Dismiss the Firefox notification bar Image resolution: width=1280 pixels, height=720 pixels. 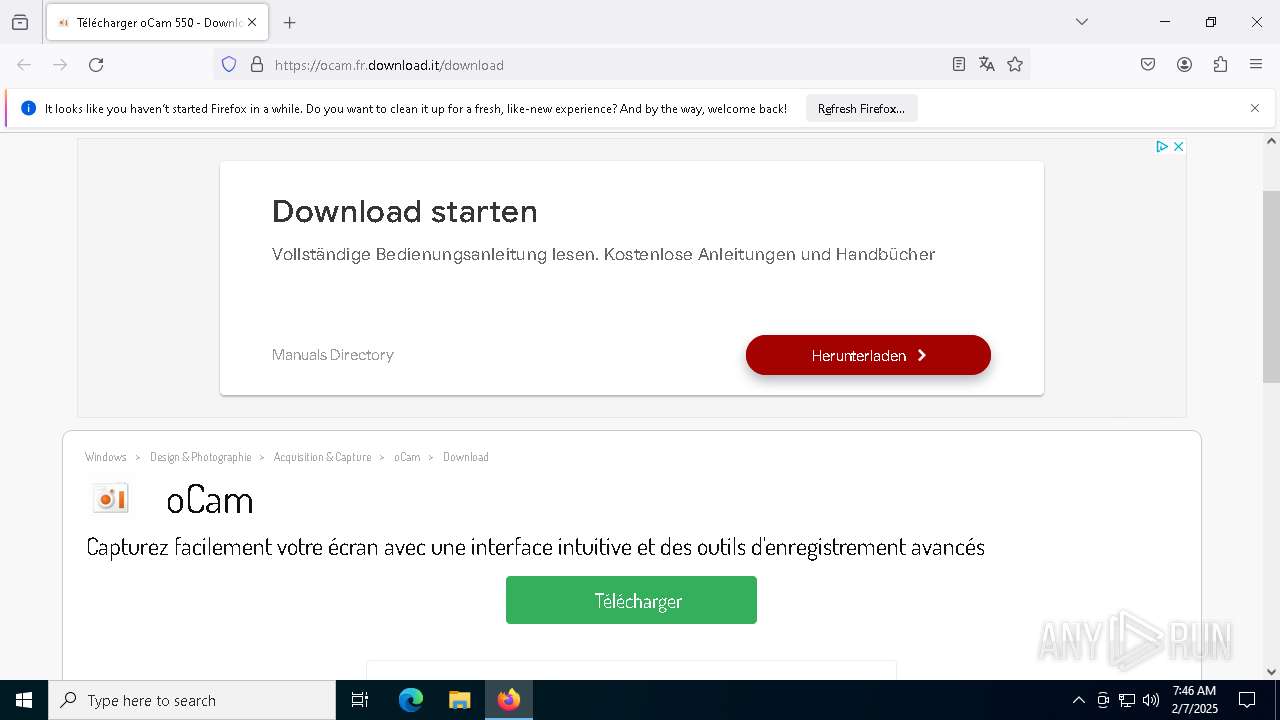pyautogui.click(x=1255, y=108)
